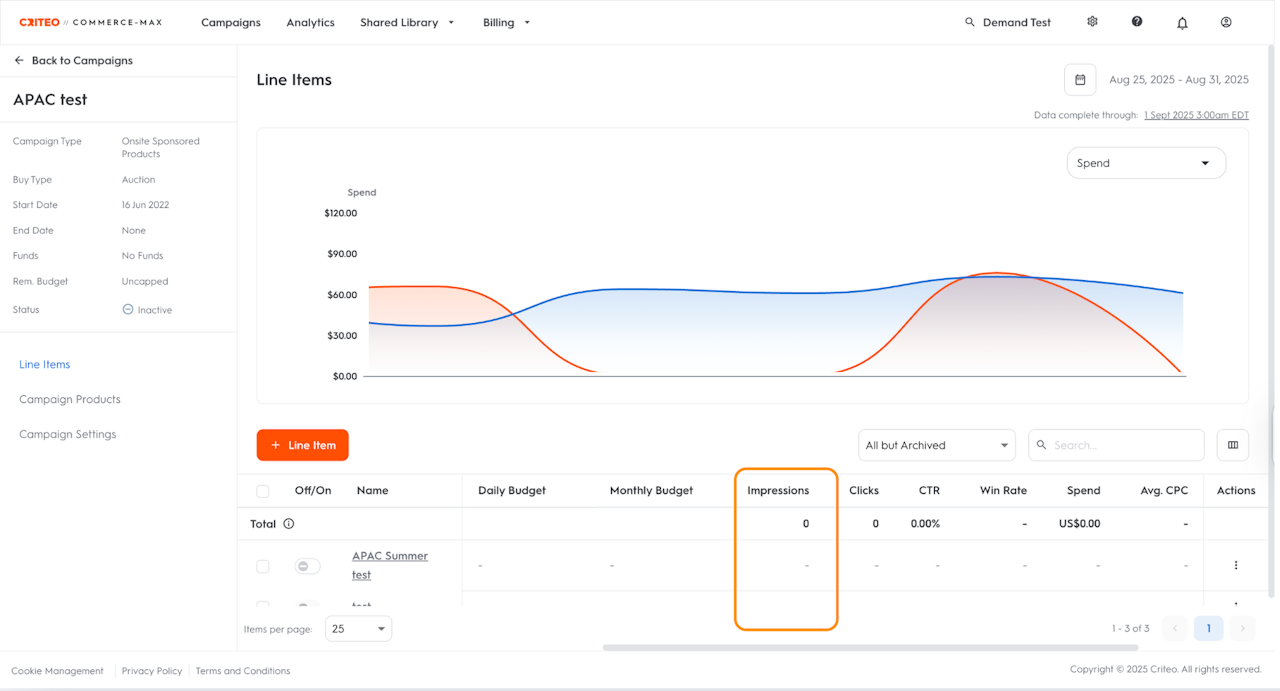
Task: Go Back to Campaigns
Action: [73, 60]
